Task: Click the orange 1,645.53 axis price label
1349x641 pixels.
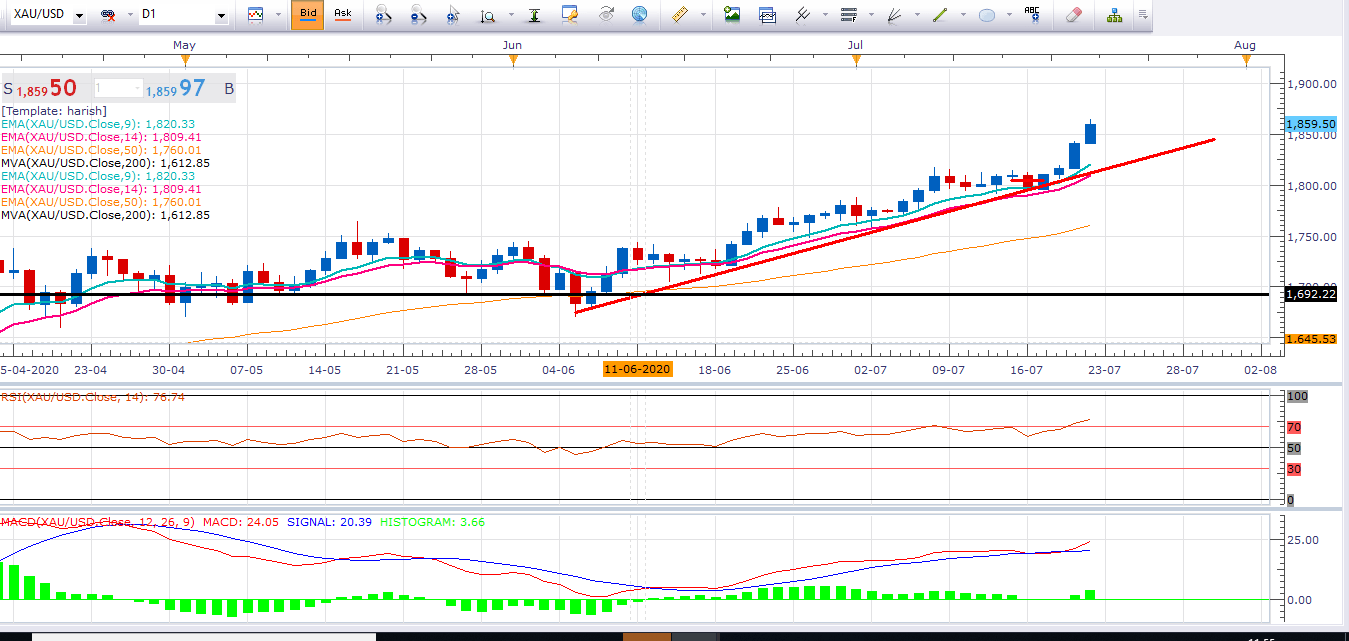Action: [1310, 339]
